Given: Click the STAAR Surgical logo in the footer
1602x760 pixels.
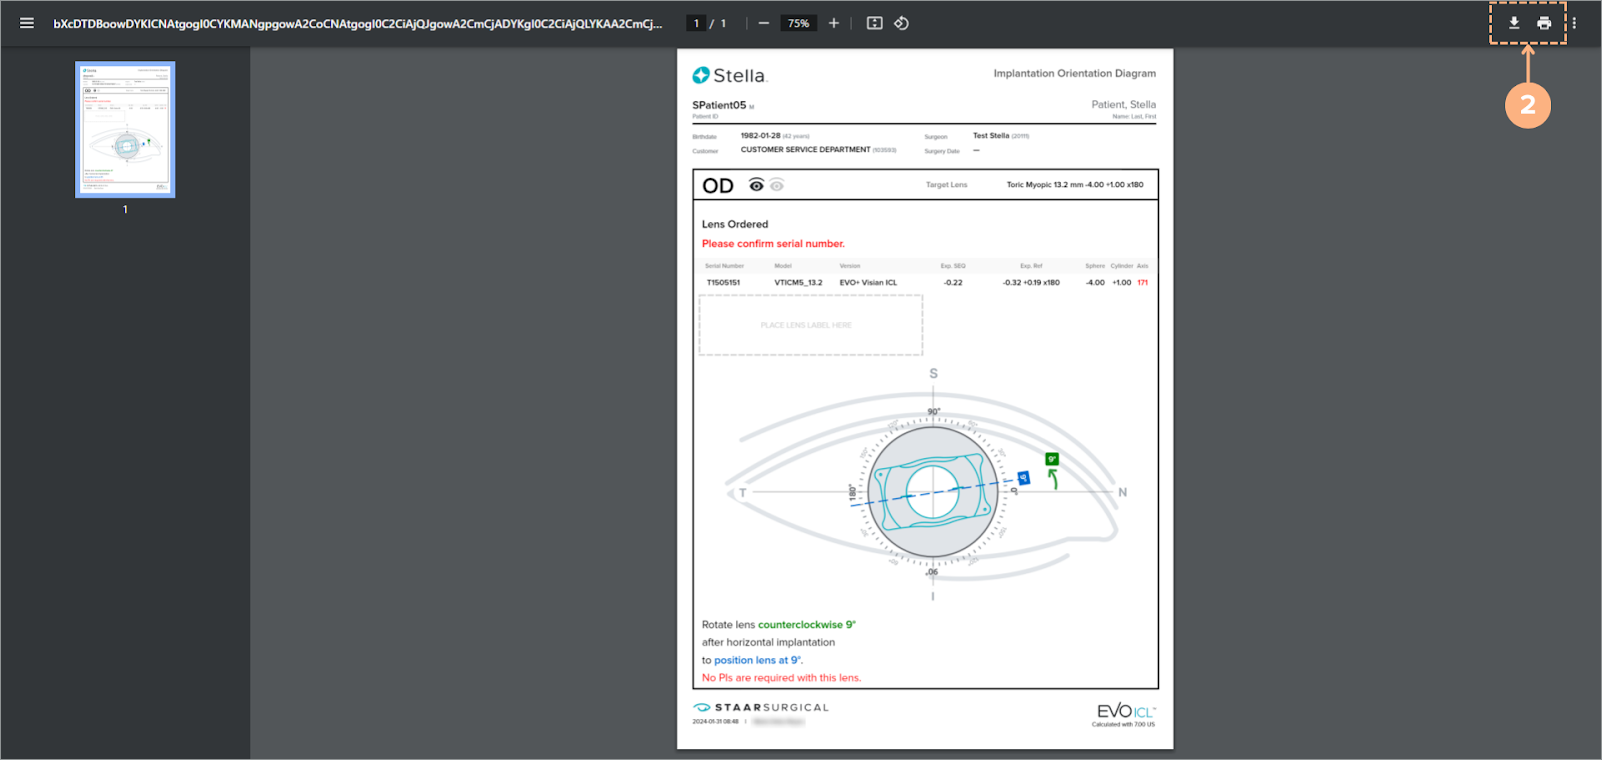Looking at the screenshot, I should [761, 707].
